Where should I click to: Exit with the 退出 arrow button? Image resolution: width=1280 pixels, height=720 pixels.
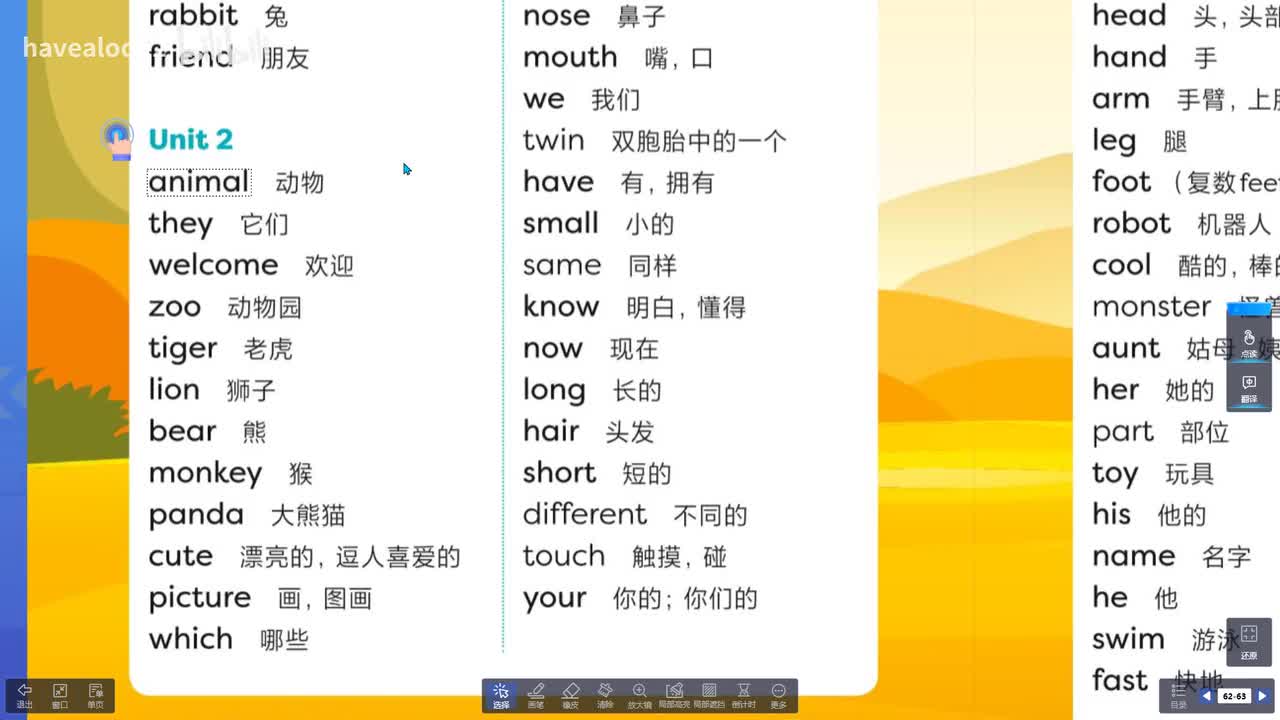click(25, 696)
